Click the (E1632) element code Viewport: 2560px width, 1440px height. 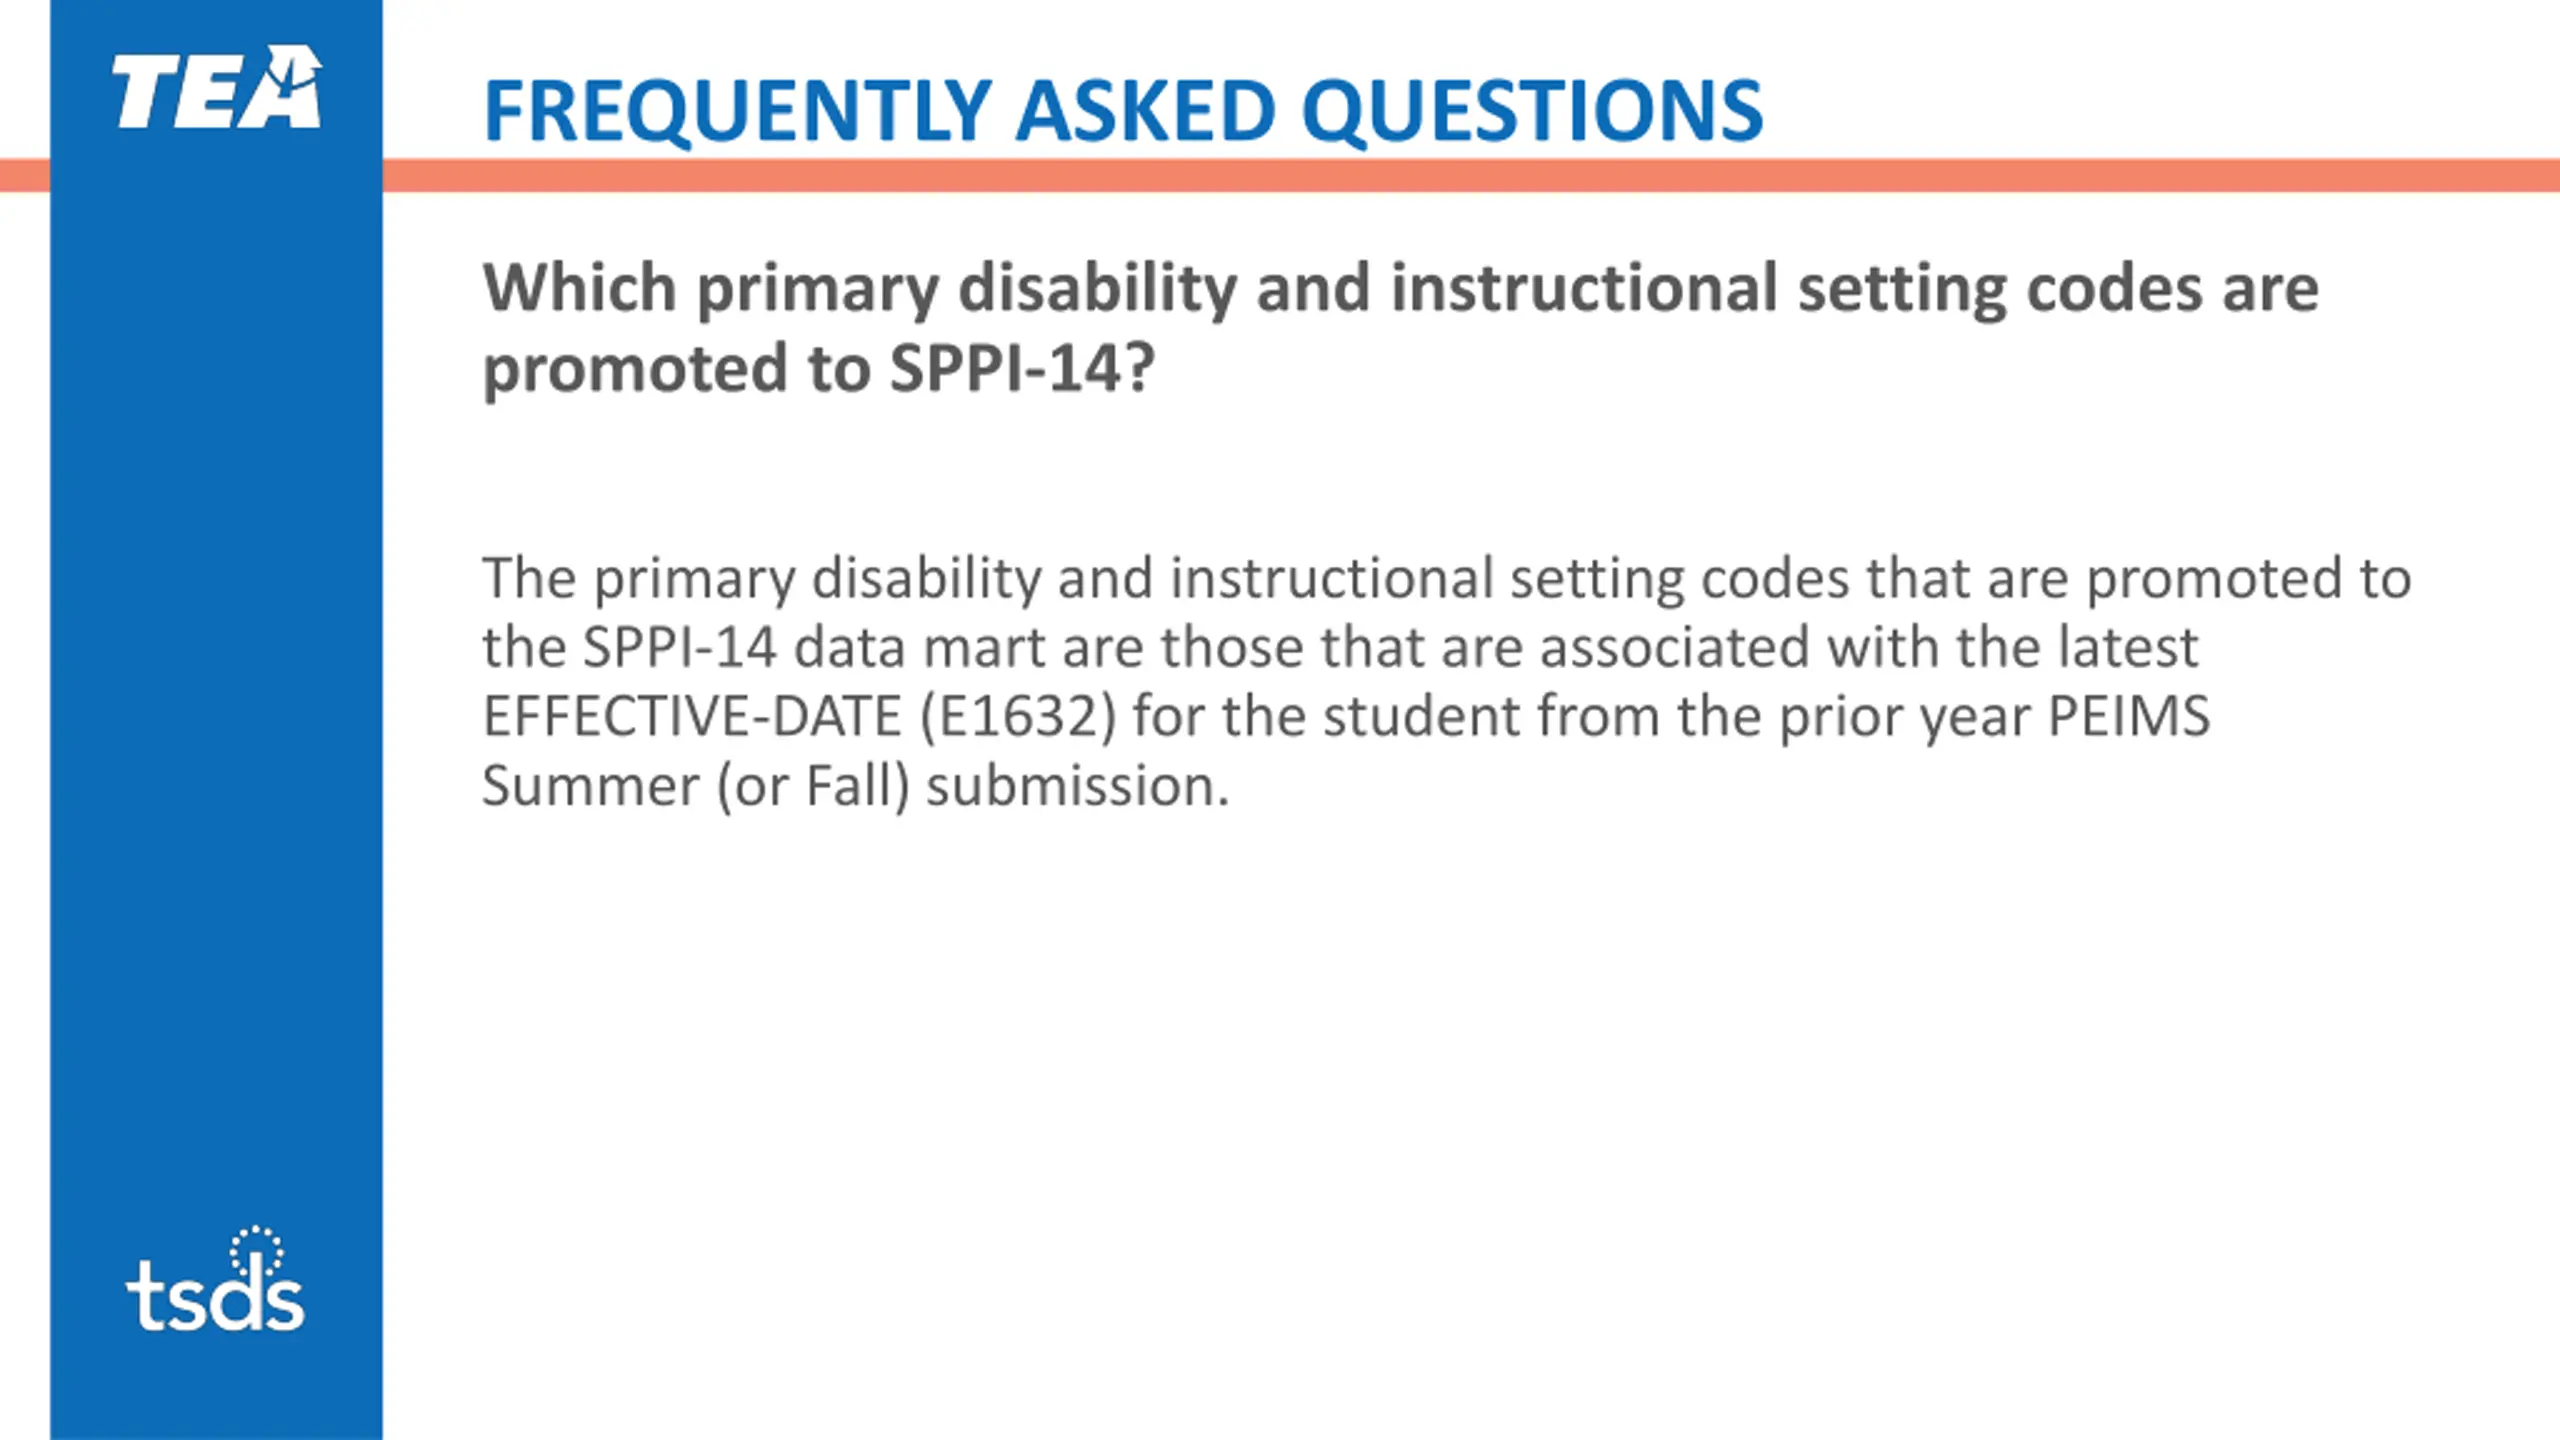[1017, 717]
